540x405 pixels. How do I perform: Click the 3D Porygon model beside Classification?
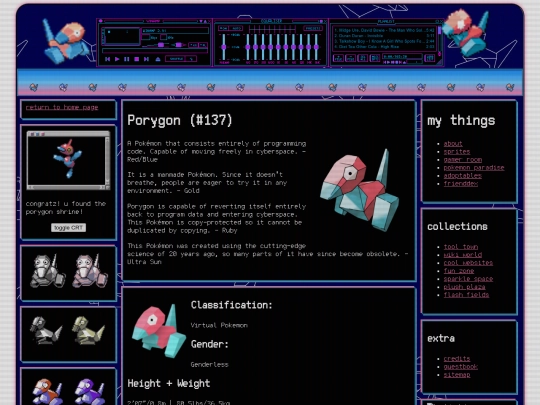(x=159, y=331)
